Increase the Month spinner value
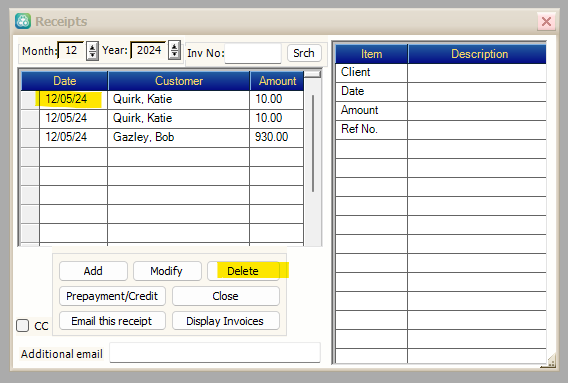Viewport: 568px width, 383px height. click(92, 47)
